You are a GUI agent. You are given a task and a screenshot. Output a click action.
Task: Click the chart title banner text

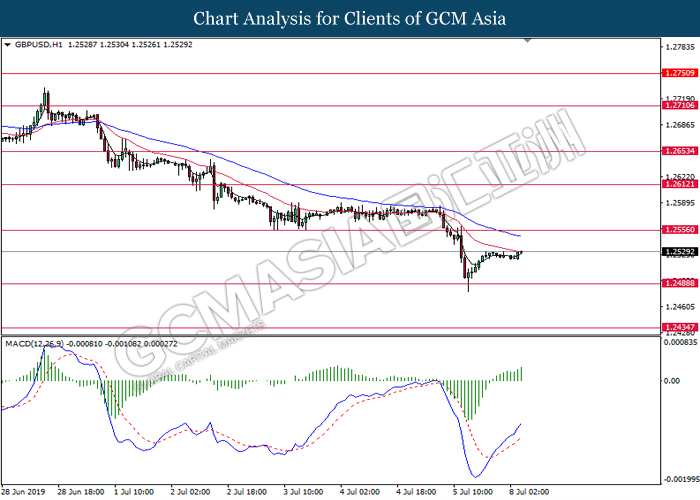click(x=349, y=18)
